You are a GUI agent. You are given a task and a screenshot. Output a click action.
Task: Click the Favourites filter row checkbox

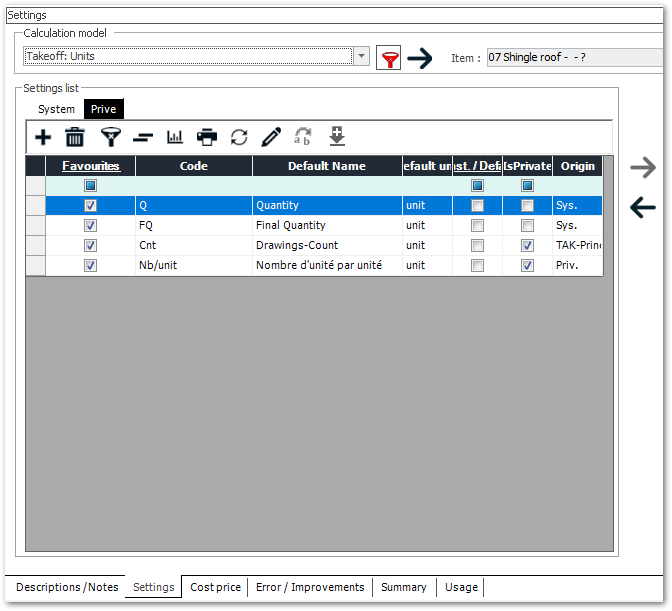(x=91, y=186)
